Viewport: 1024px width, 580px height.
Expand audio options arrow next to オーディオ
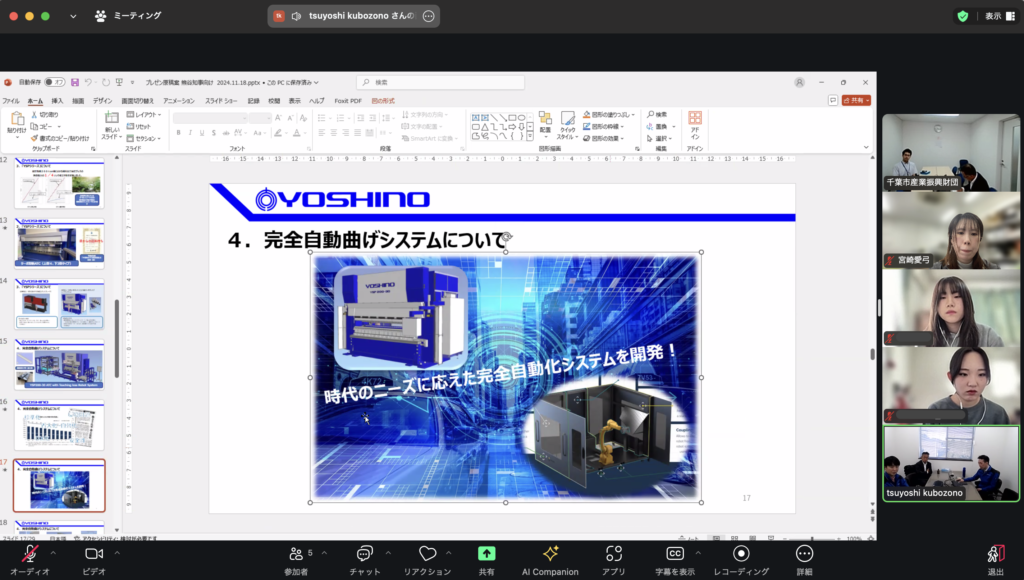[53, 553]
